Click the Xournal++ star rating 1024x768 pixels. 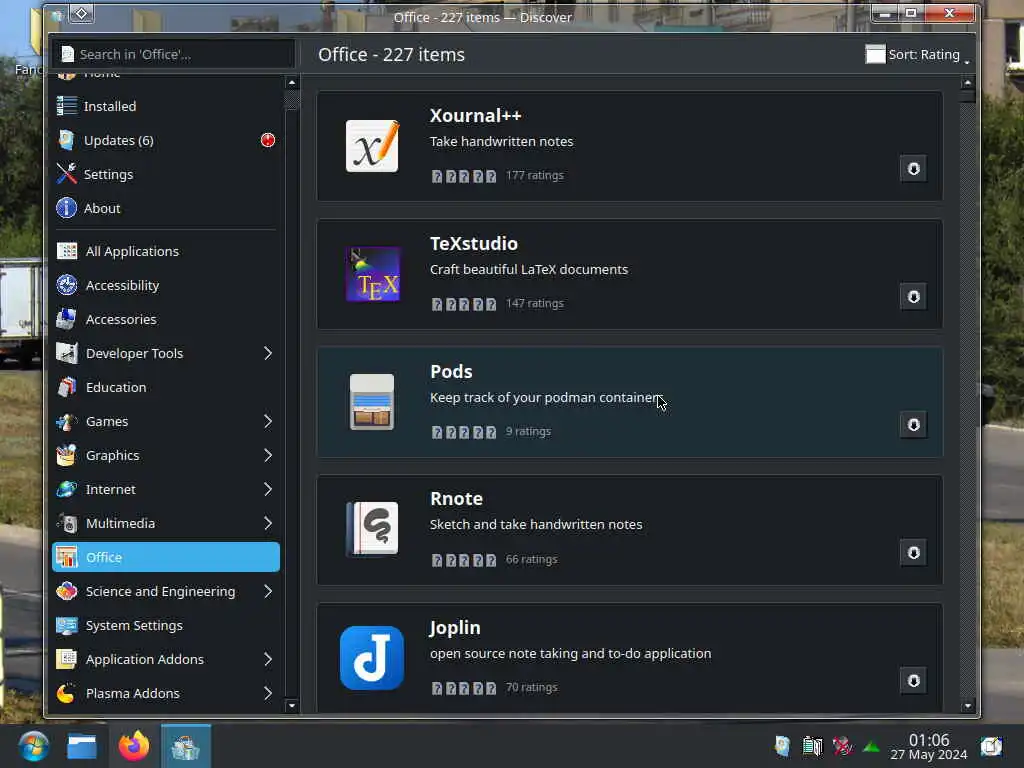pos(464,176)
